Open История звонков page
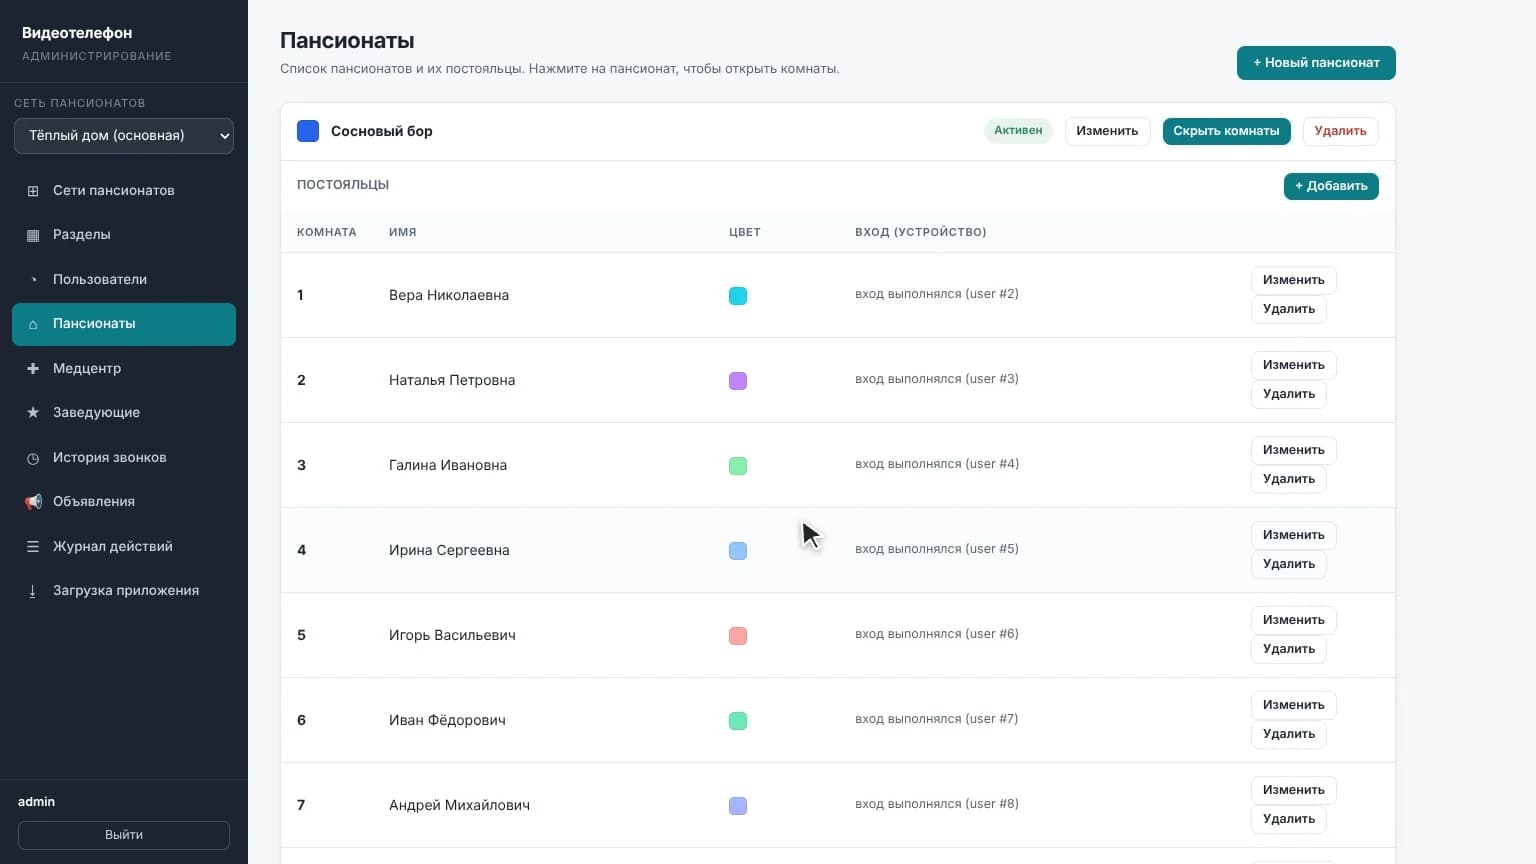Viewport: 1536px width, 864px height. click(124, 457)
